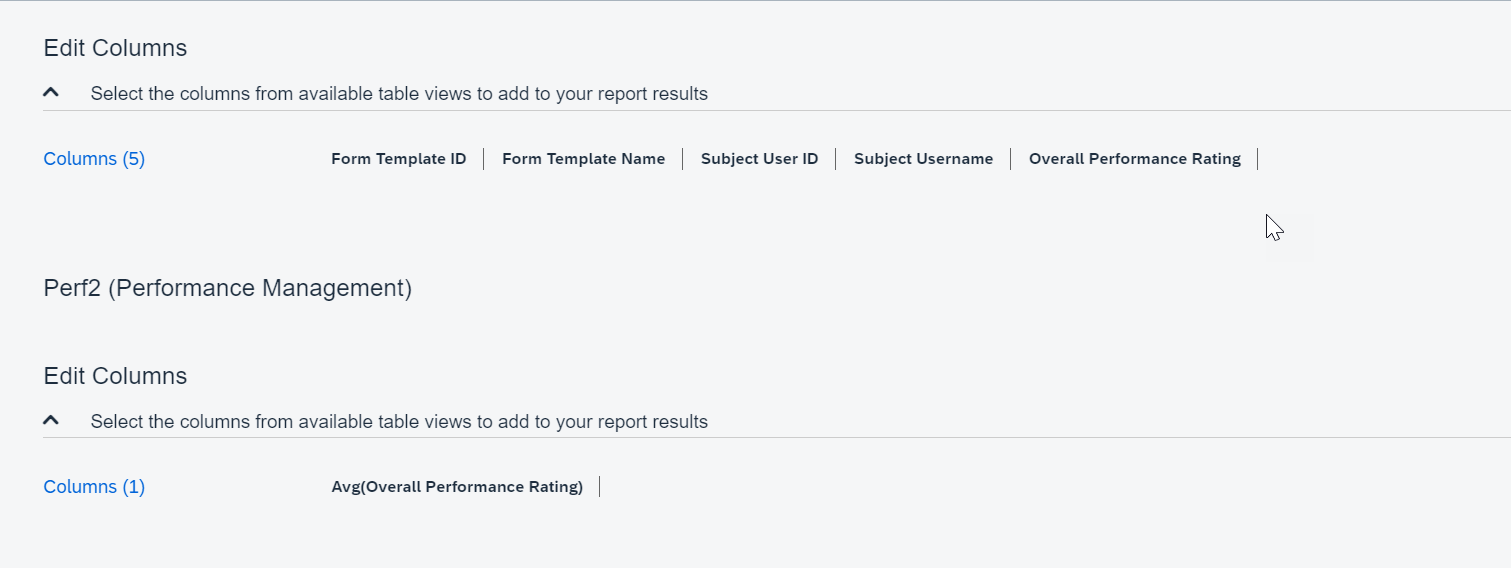Click the column selection hint text above Columns (5)
The height and width of the screenshot is (568, 1511).
(399, 94)
